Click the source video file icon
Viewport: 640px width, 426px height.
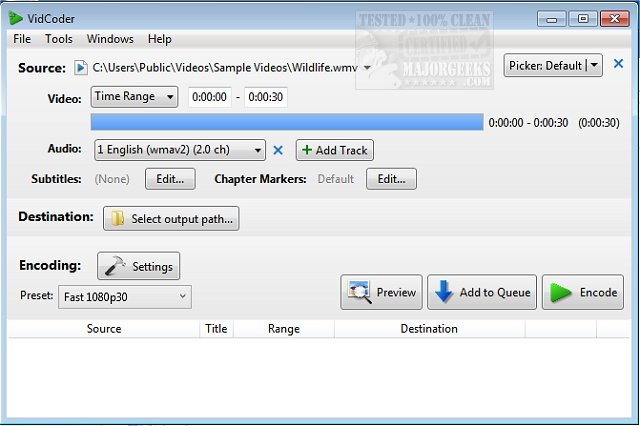point(80,68)
